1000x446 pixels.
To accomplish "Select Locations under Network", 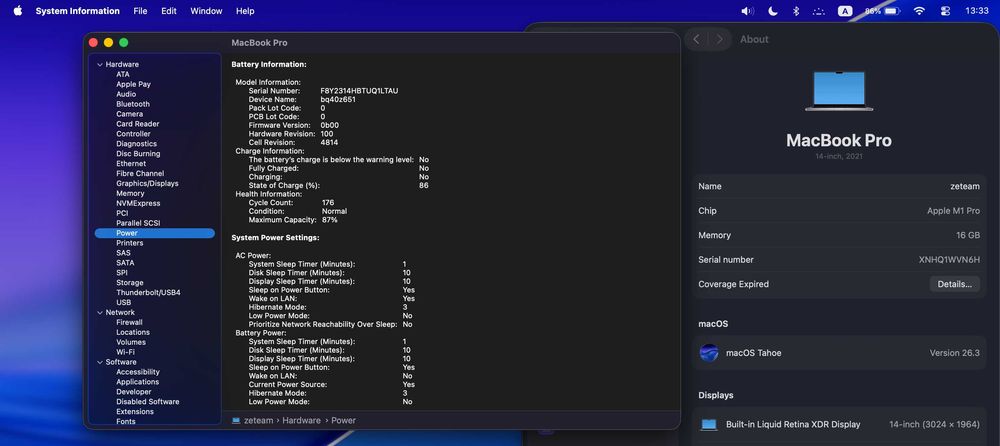I will coord(133,332).
